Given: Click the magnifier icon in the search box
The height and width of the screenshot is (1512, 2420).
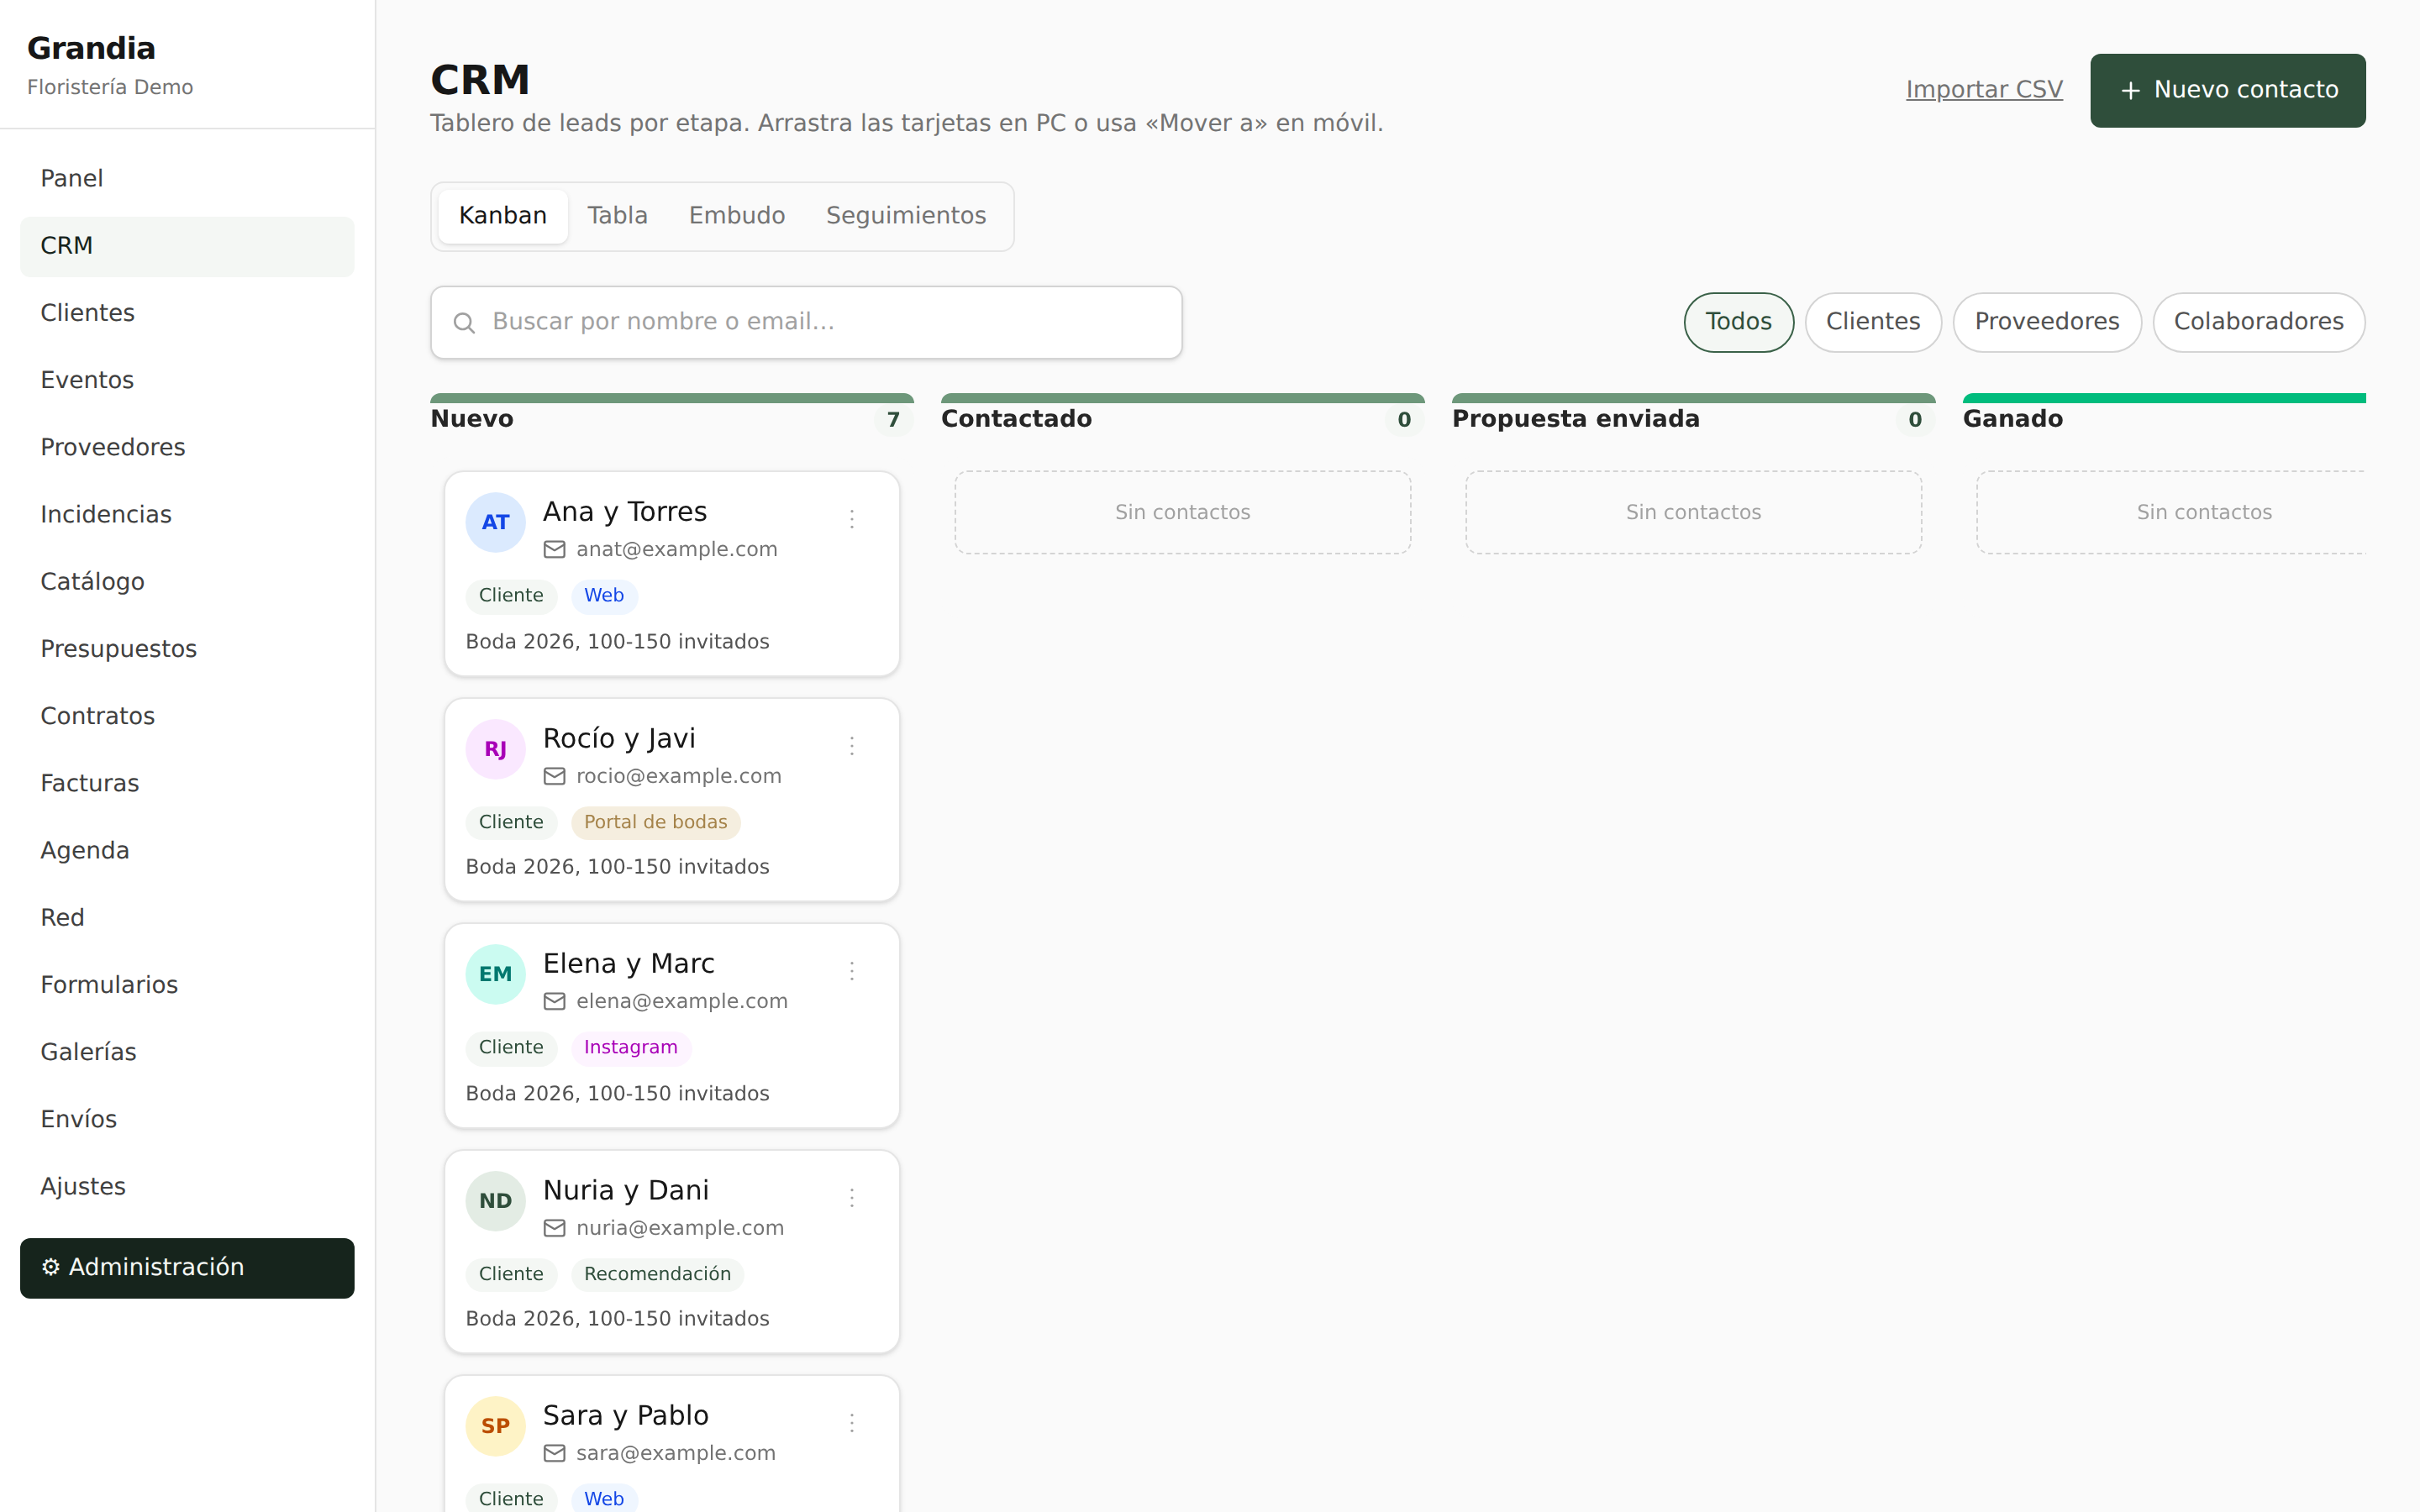Looking at the screenshot, I should click(464, 323).
